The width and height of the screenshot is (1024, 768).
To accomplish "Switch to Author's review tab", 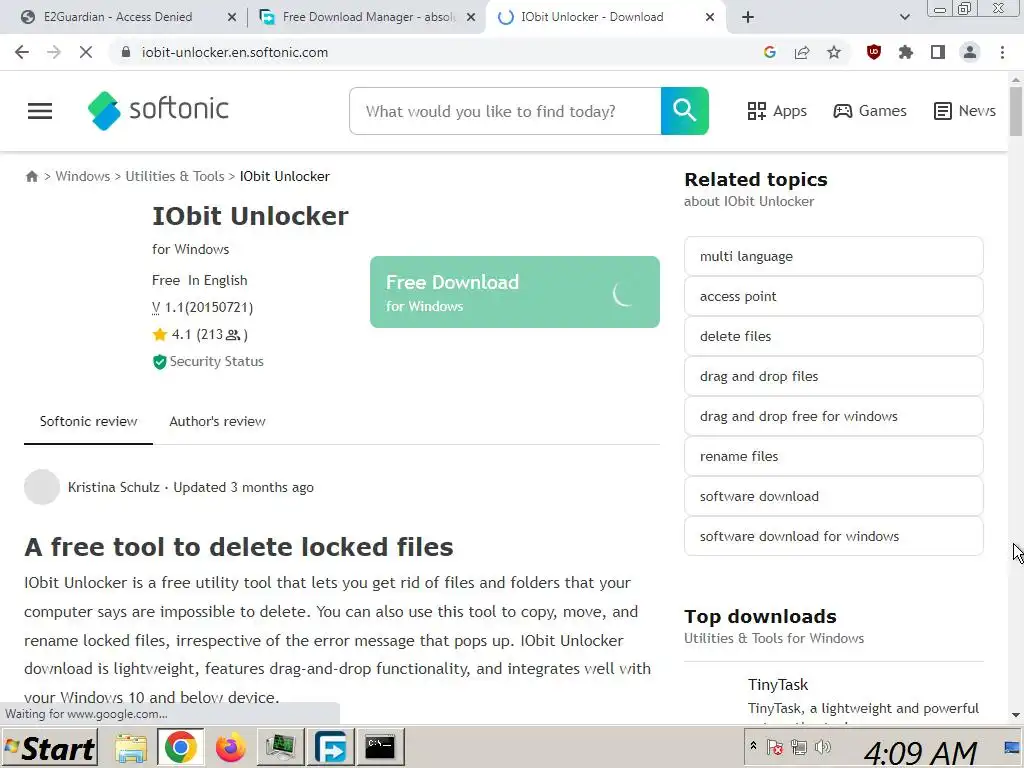I will [217, 422].
